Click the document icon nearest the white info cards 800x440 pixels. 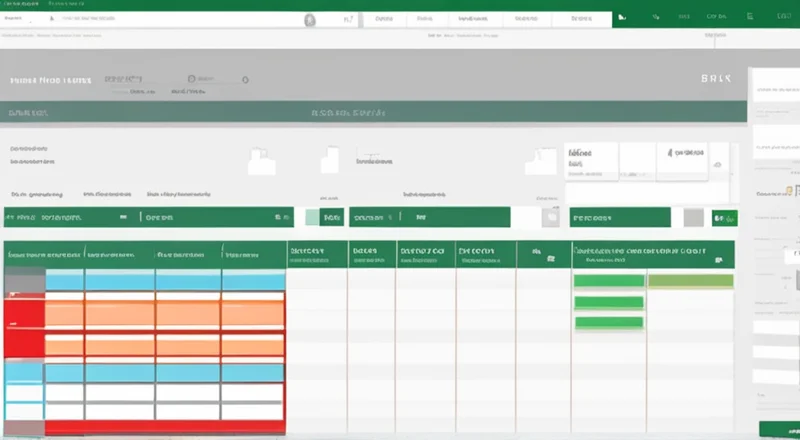coord(545,161)
